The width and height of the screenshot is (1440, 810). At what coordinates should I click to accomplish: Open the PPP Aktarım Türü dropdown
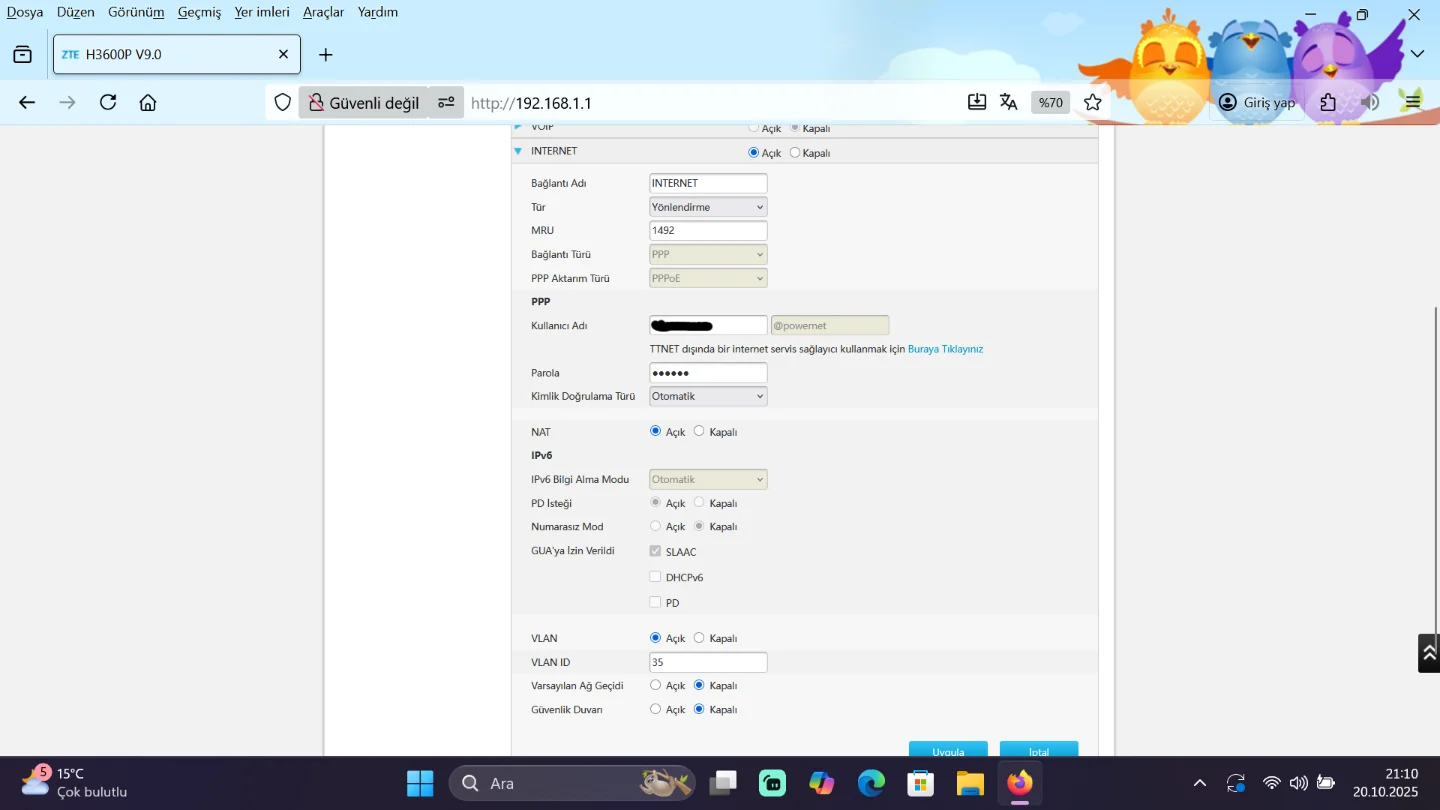pos(708,278)
